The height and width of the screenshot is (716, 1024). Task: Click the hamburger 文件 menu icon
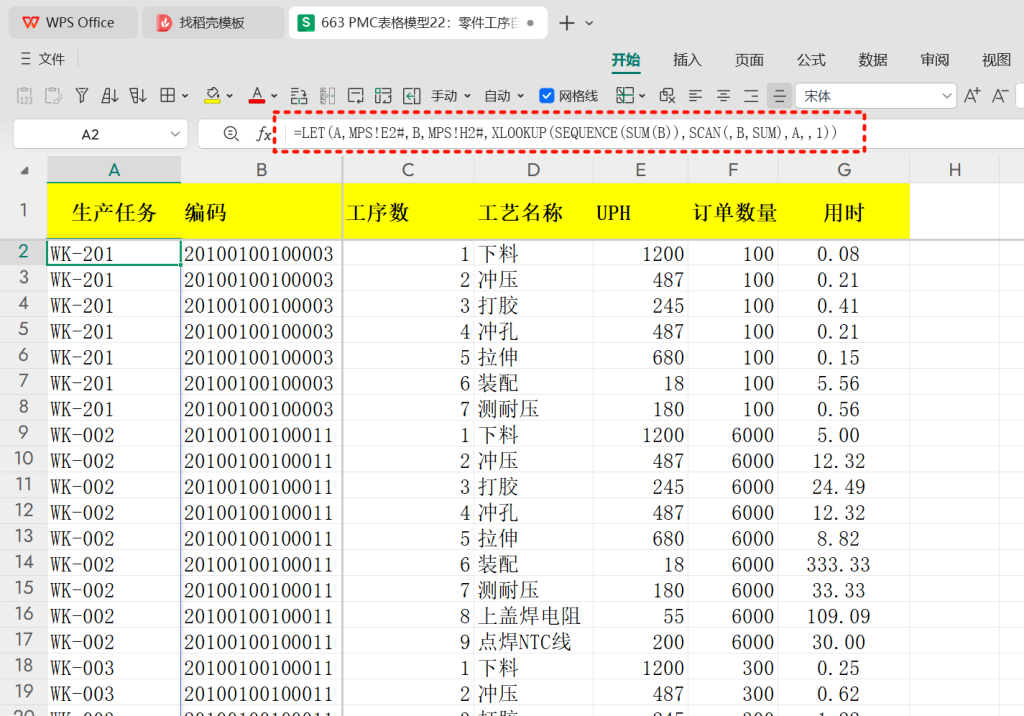pos(25,59)
